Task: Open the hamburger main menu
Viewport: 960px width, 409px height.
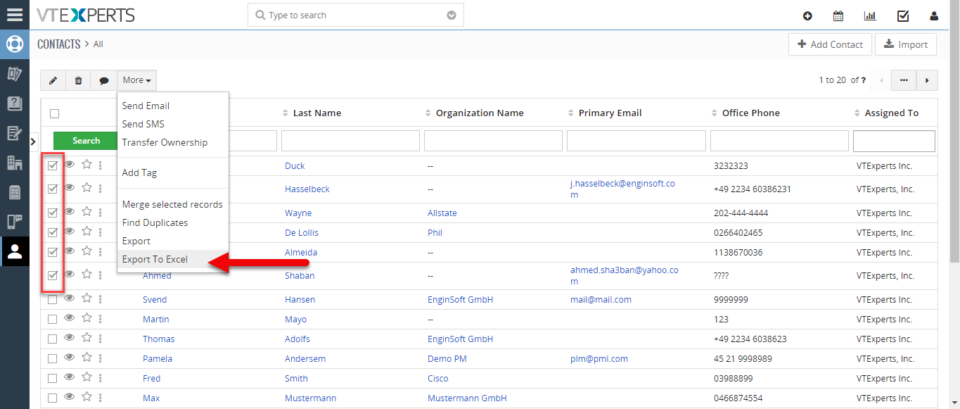Action: [x=14, y=14]
